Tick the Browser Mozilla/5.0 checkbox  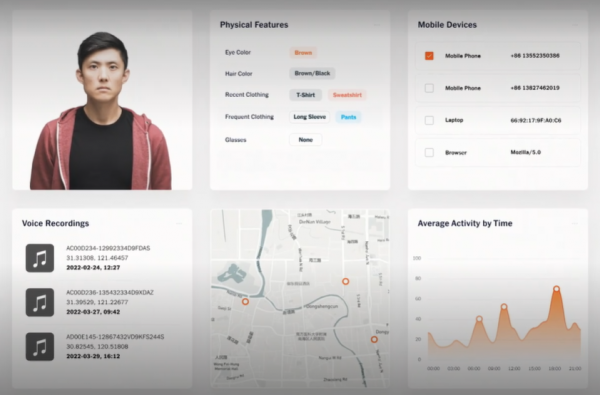tap(429, 152)
